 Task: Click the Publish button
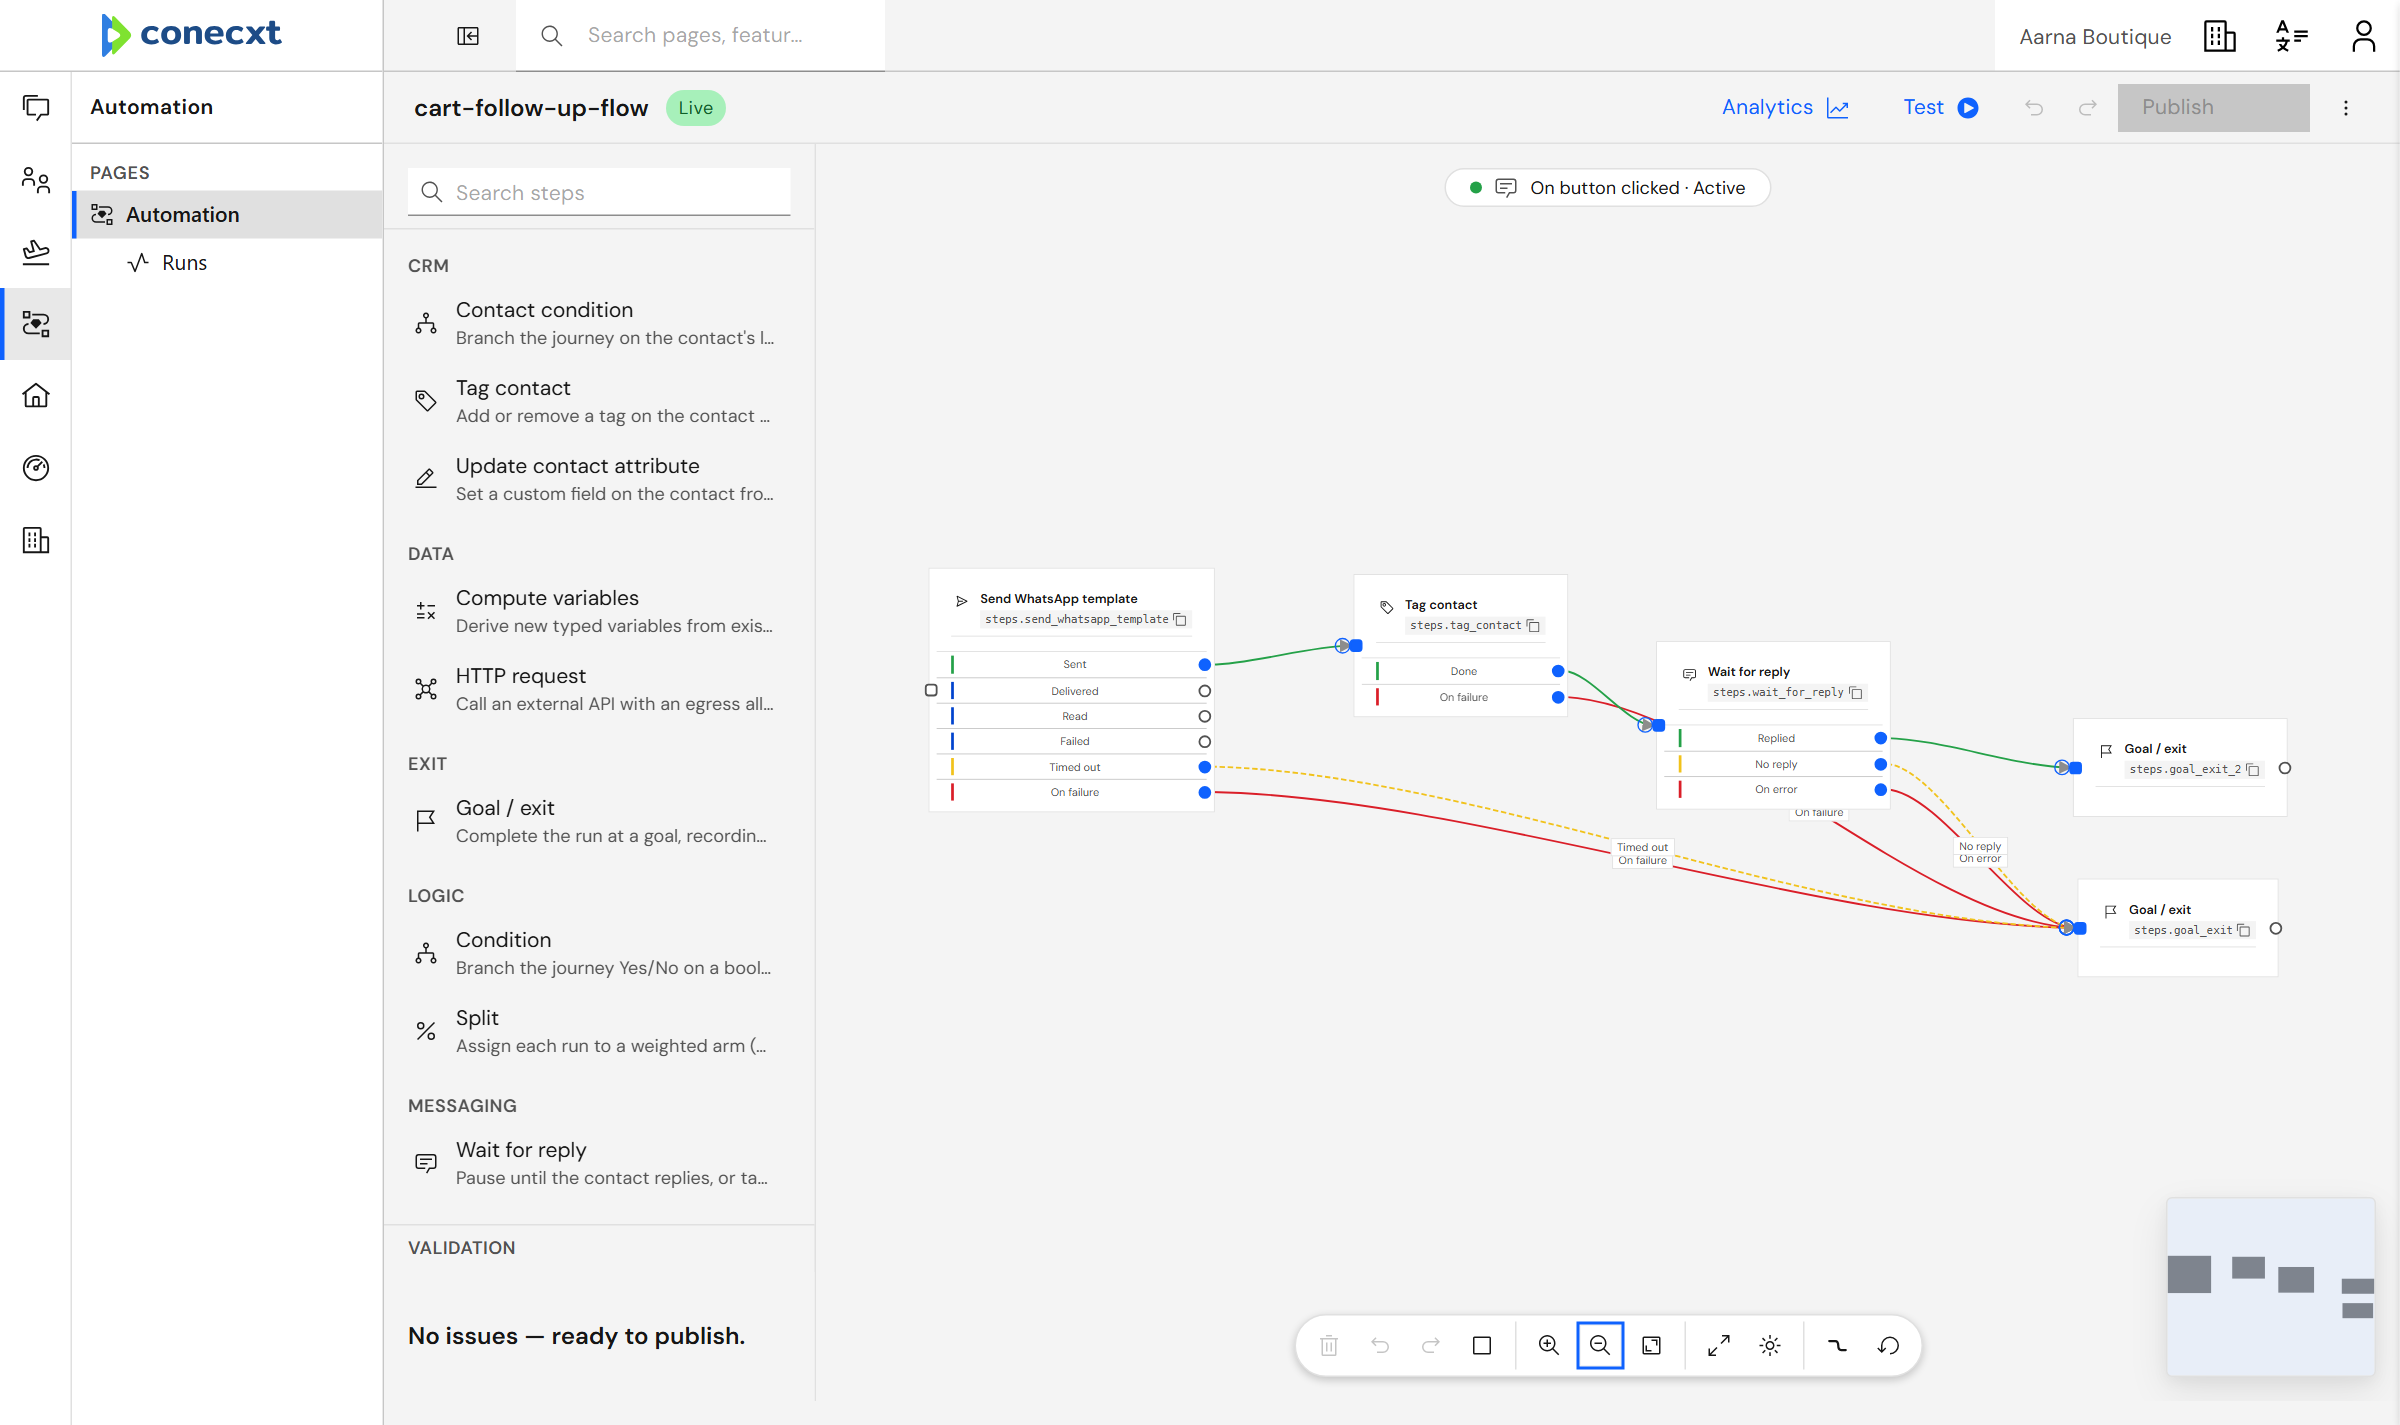[x=2213, y=108]
